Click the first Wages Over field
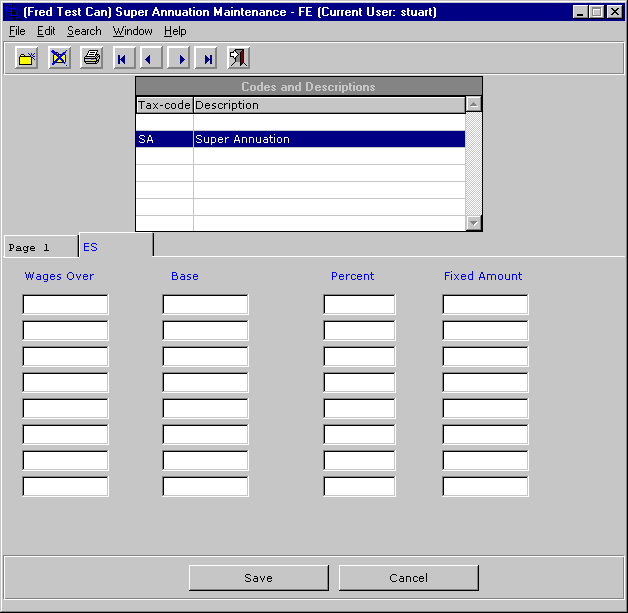 (x=65, y=304)
